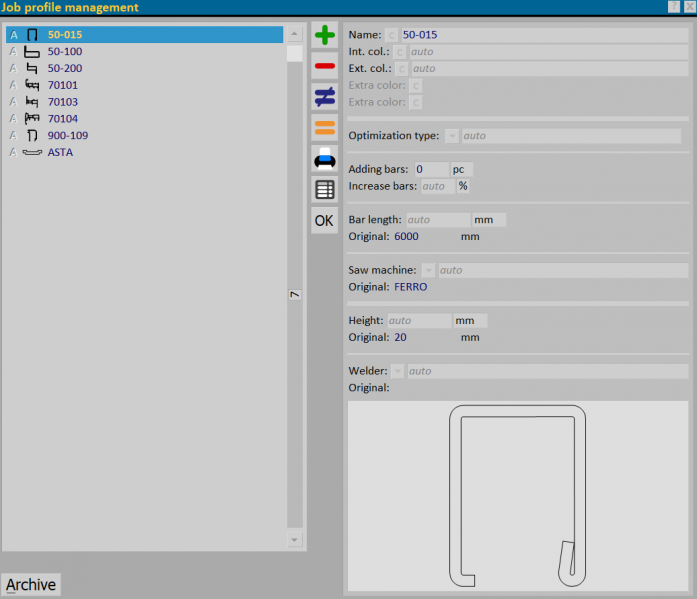Select profile row 50-100
Screen dimensions: 697x599
pos(144,52)
